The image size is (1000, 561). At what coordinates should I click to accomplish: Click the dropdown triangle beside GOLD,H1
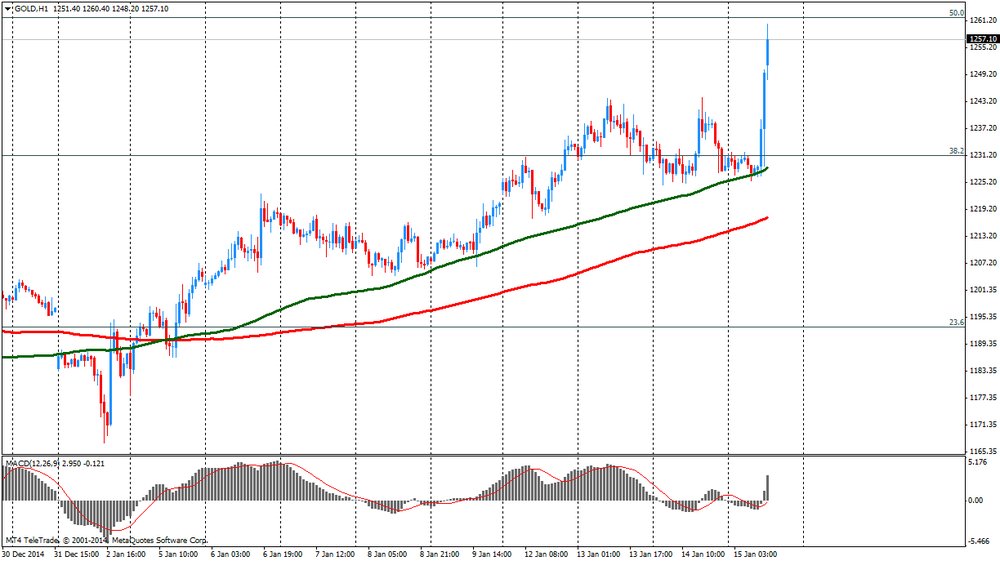6,9
